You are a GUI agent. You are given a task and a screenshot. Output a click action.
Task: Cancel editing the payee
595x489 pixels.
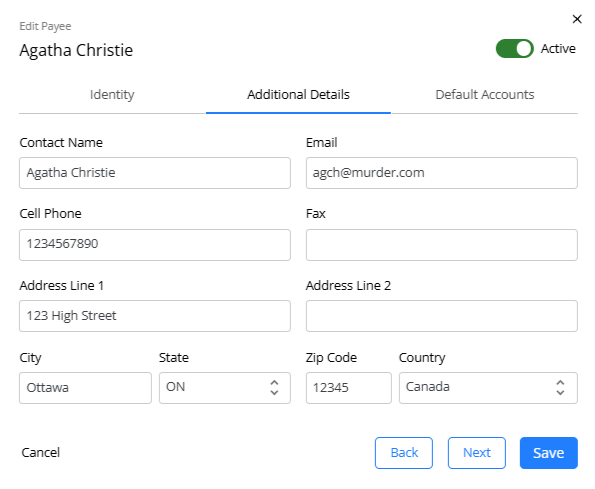coord(41,453)
